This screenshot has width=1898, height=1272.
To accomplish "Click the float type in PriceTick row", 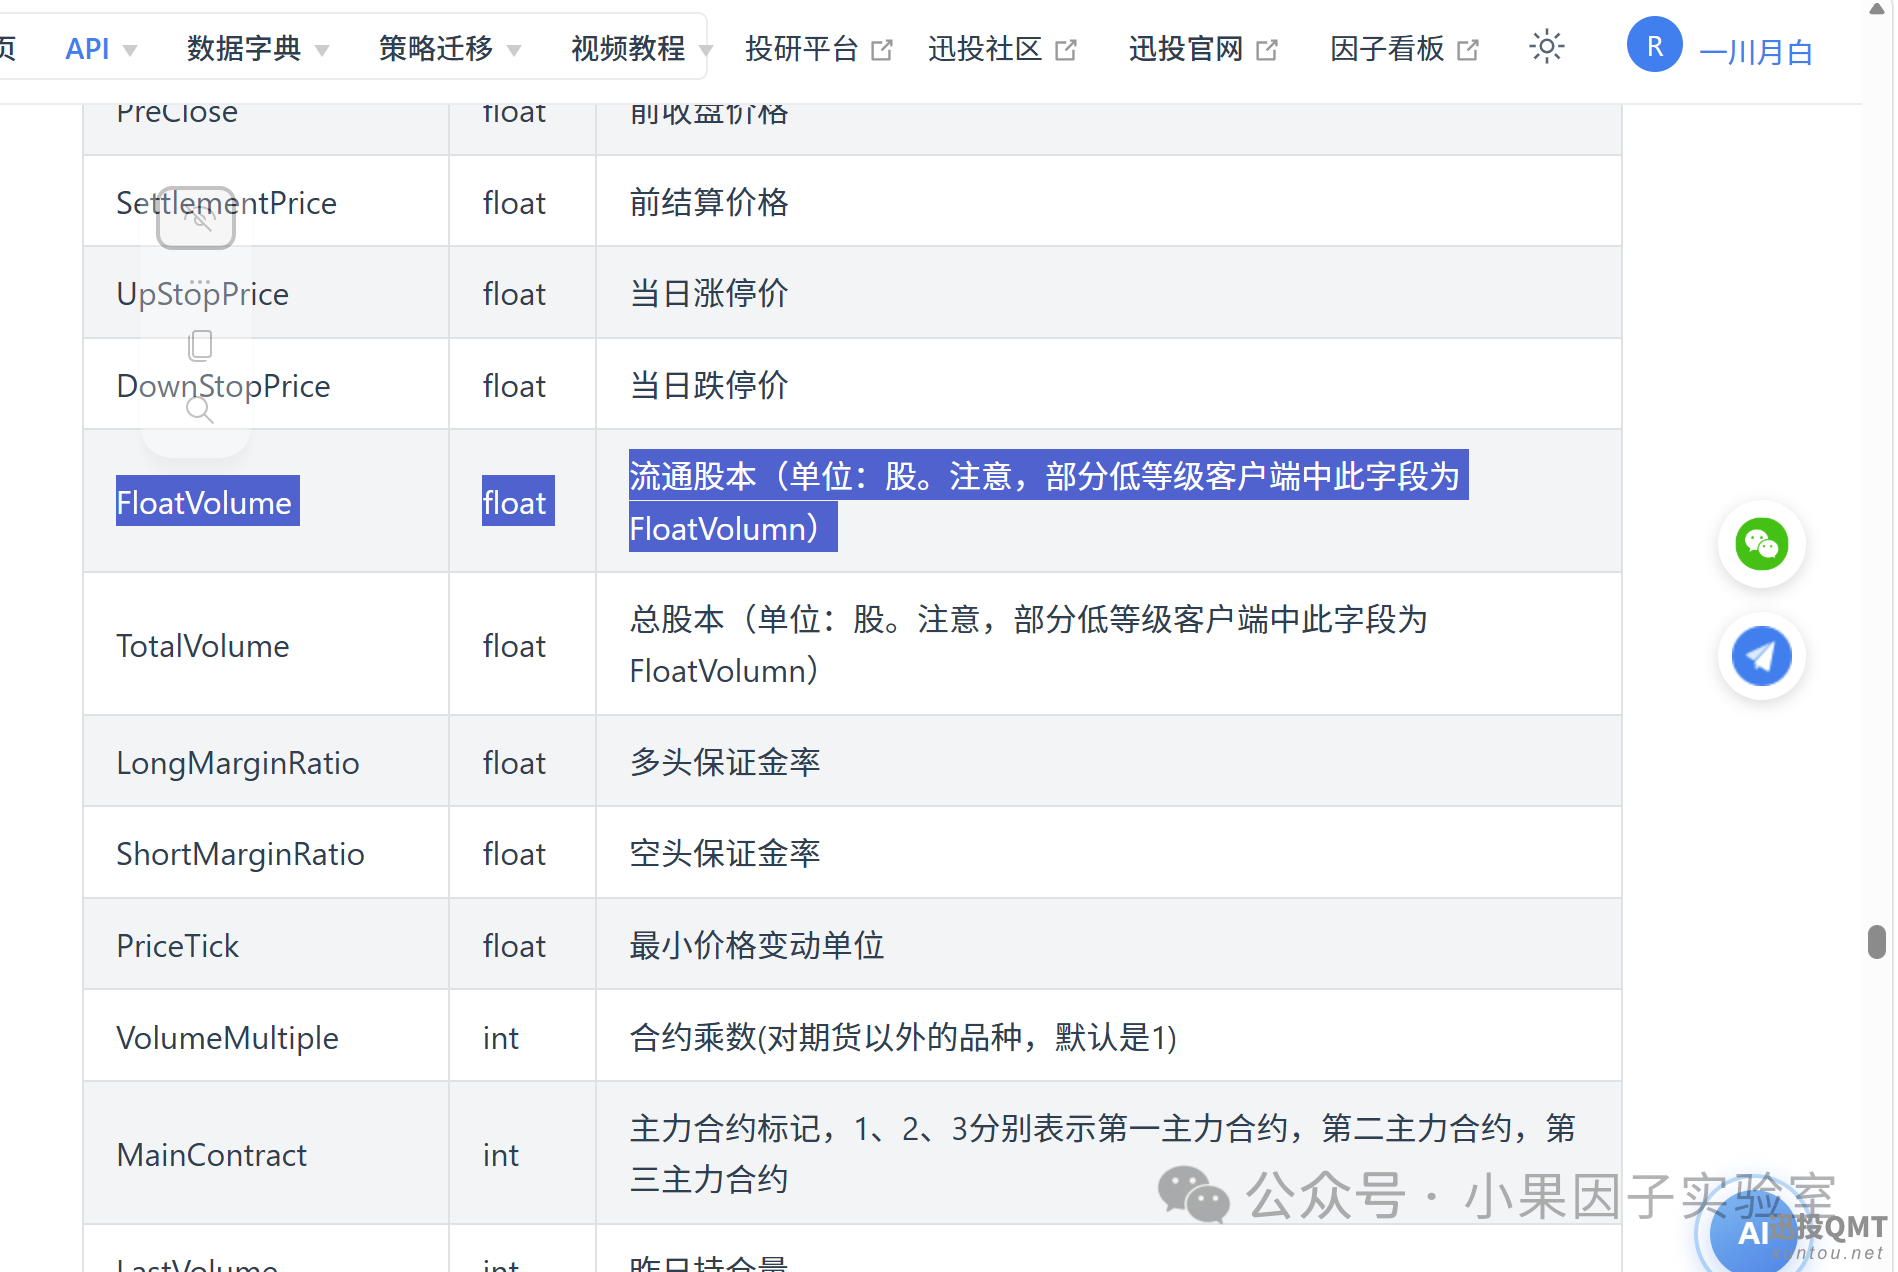I will pos(514,946).
